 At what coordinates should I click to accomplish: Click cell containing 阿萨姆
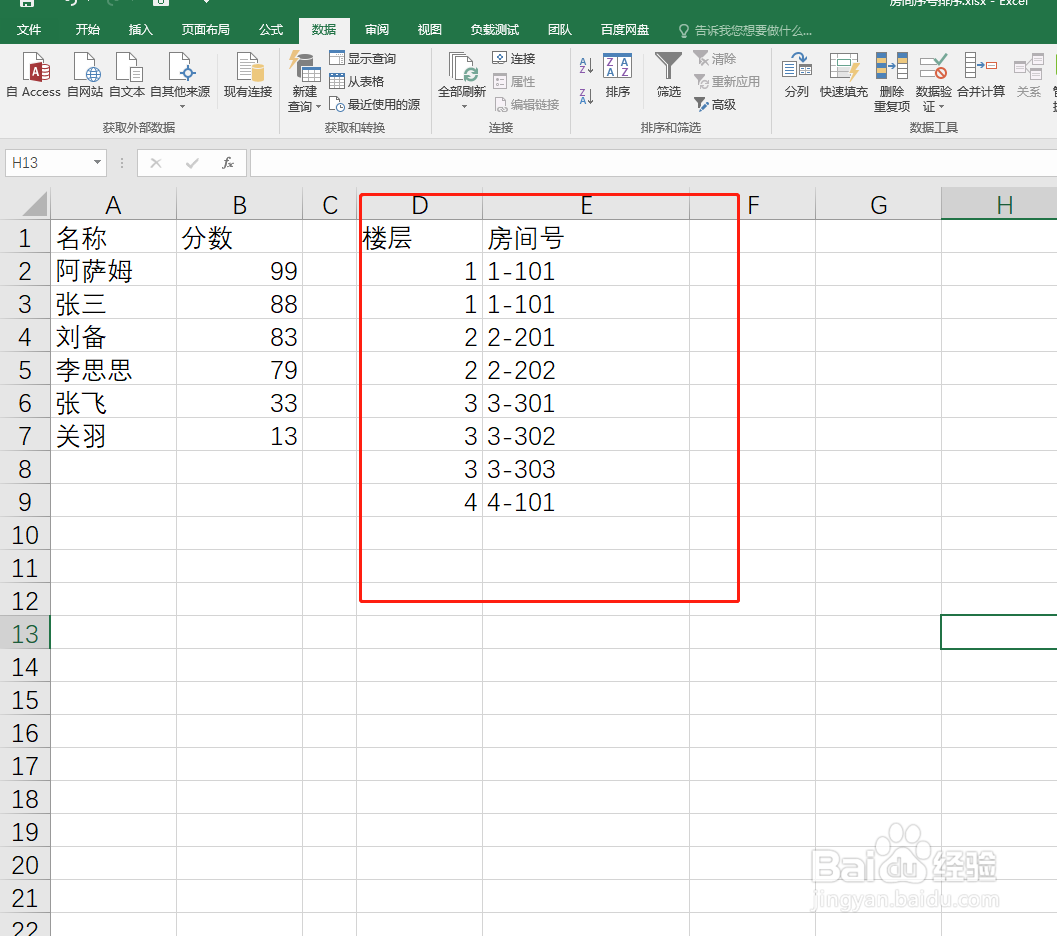point(113,271)
